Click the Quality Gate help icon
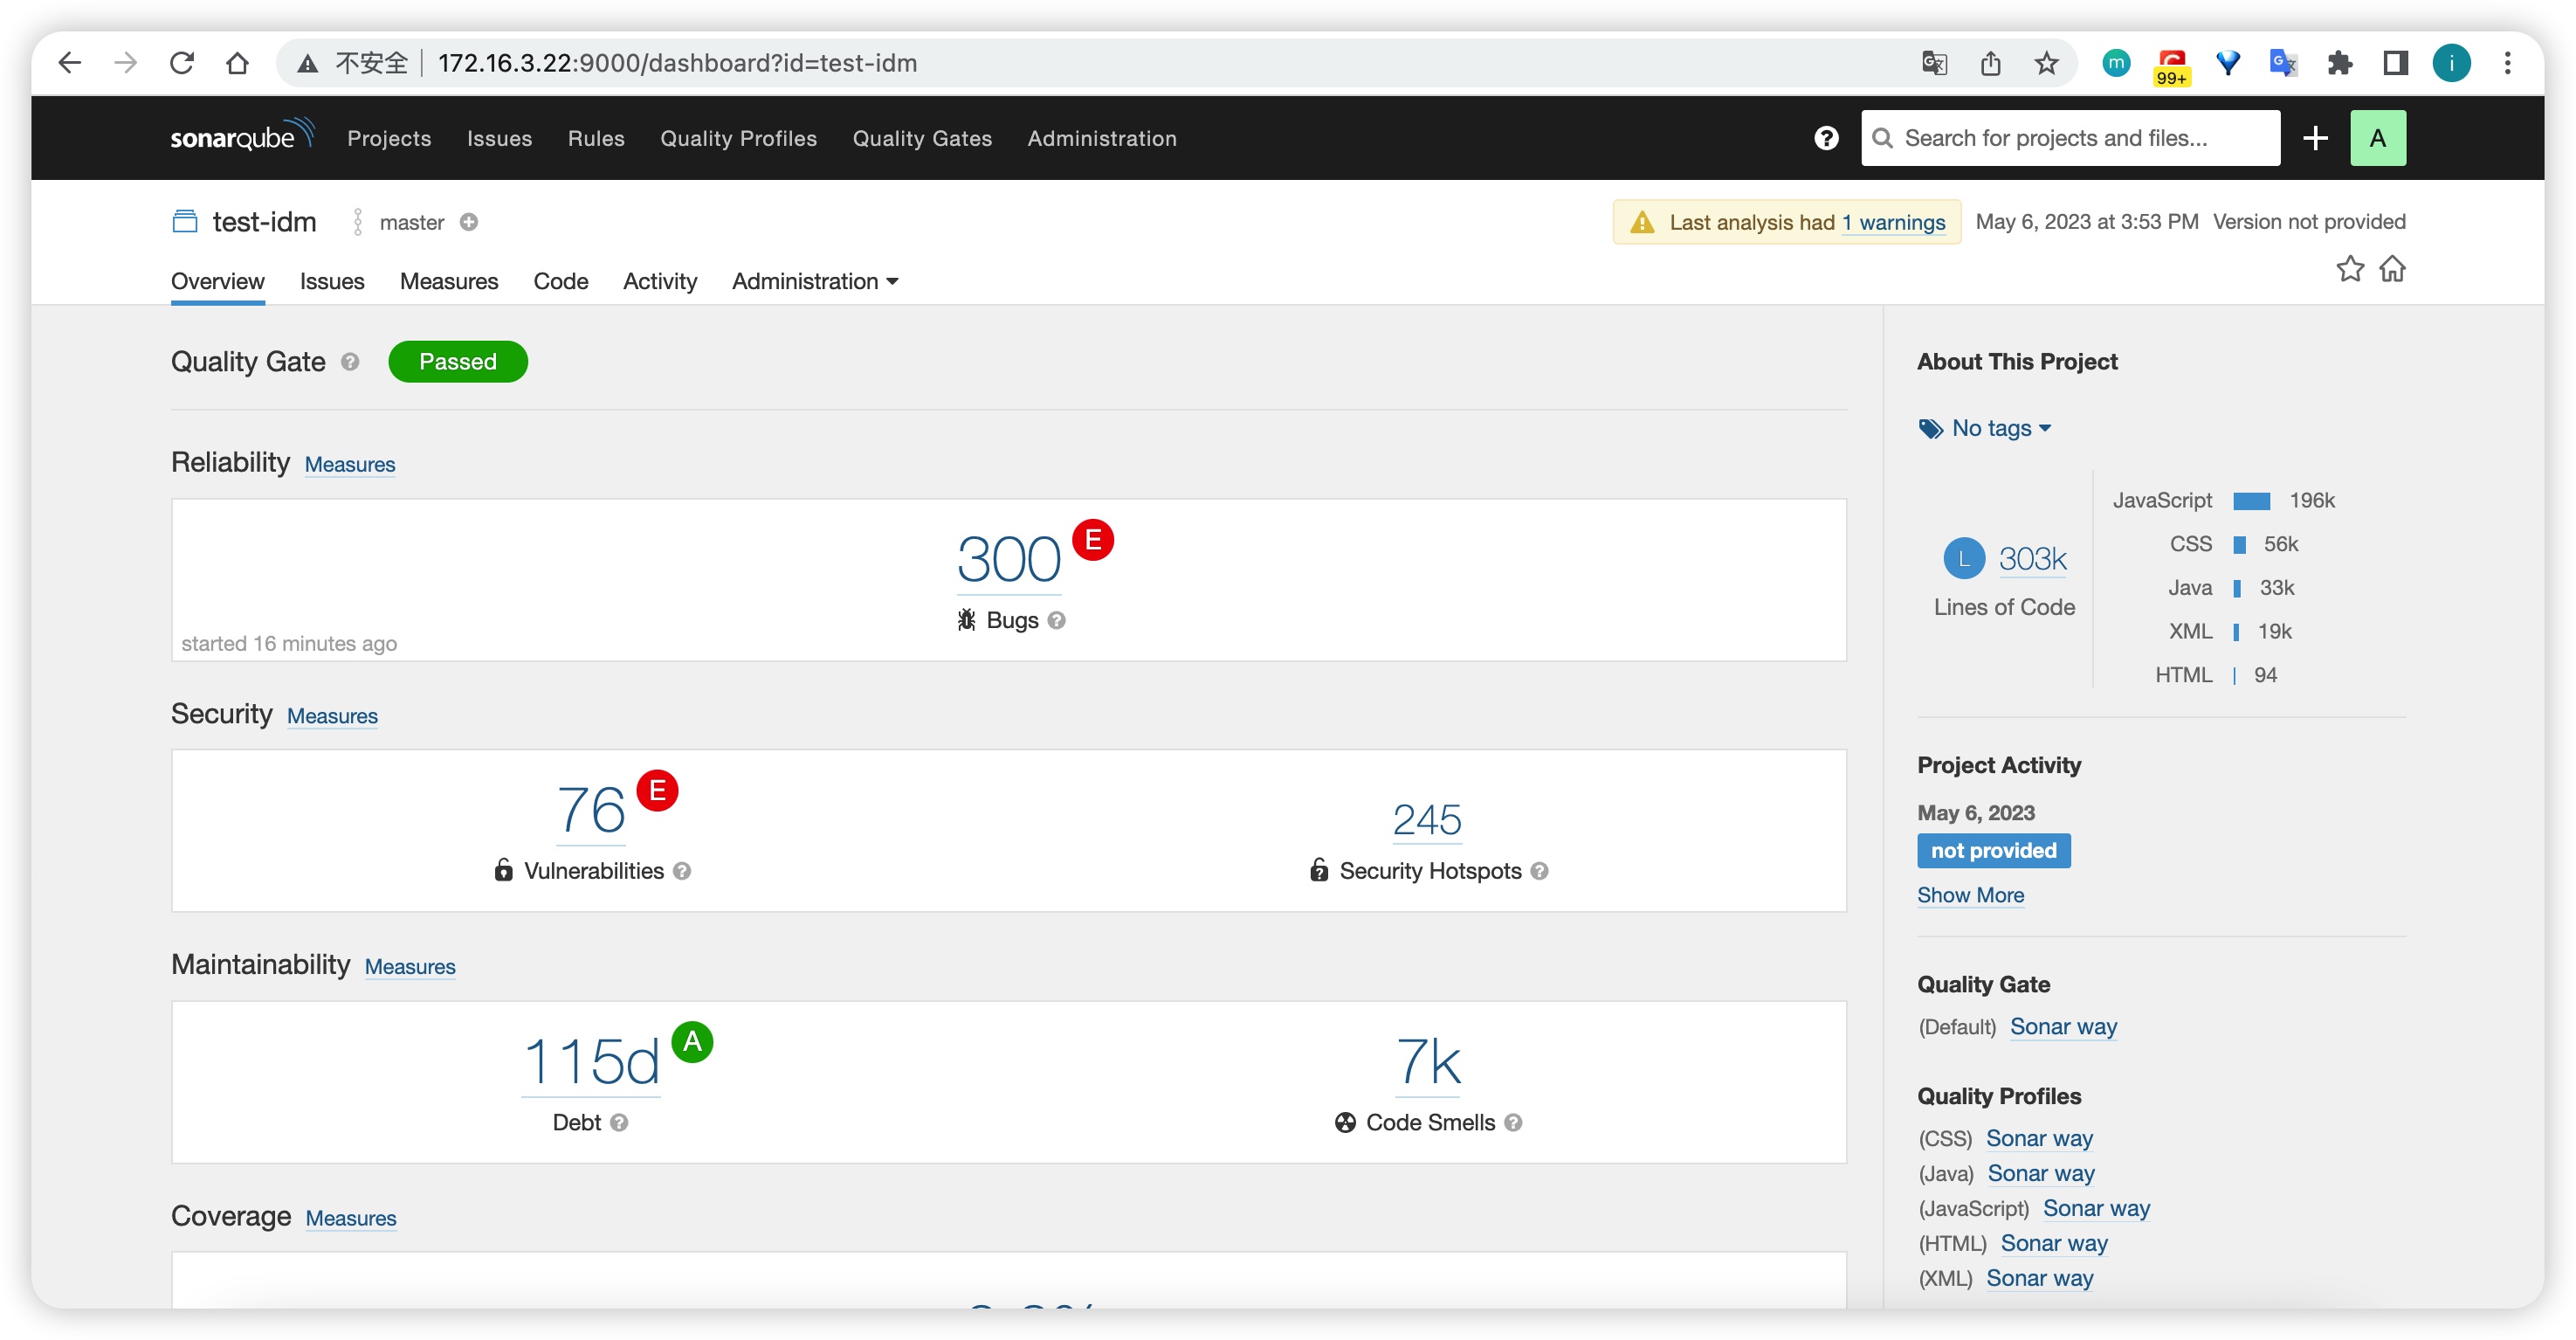Screen dimensions: 2576x1340 [x=350, y=362]
